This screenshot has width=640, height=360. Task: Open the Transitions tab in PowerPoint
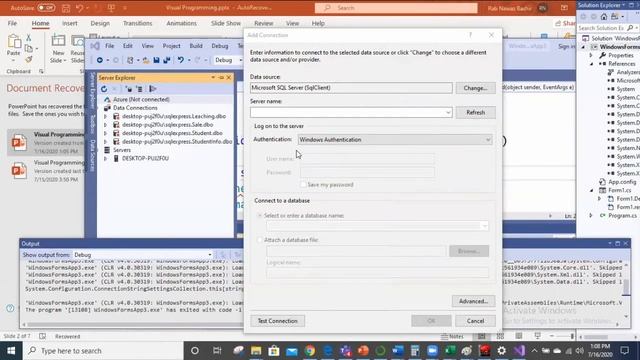pos(138,23)
